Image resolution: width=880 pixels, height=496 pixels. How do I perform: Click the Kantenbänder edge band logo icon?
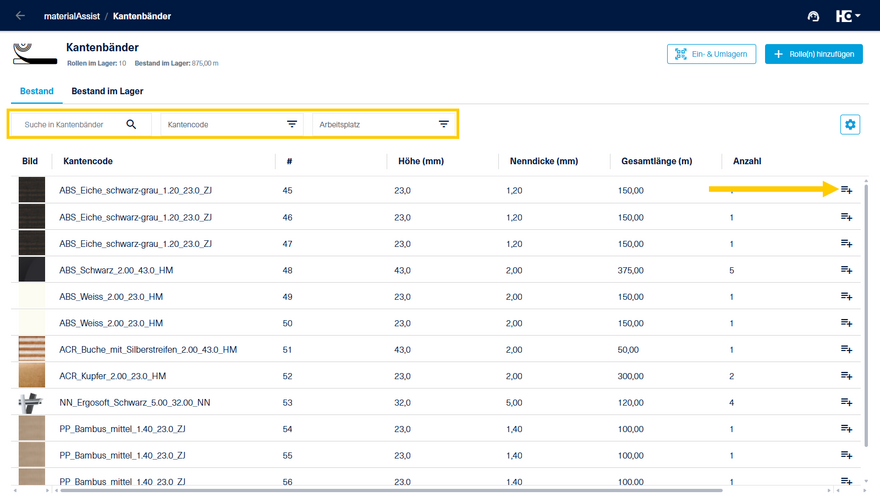[35, 54]
